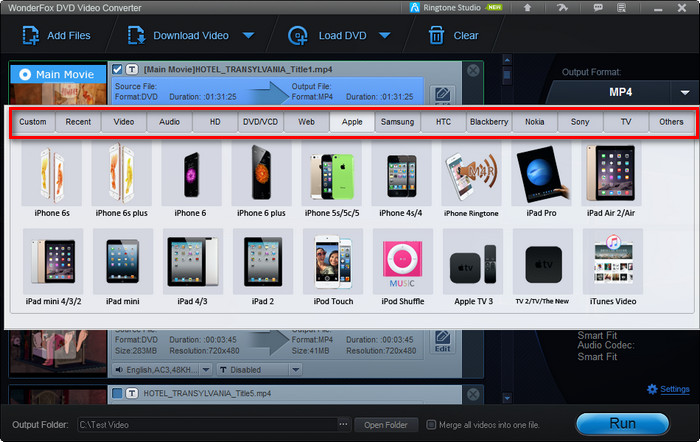Switch to the HTC tab

coord(443,122)
